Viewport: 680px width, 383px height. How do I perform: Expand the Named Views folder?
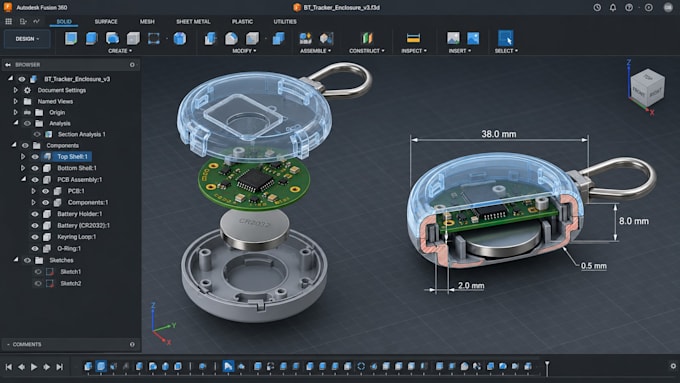(x=16, y=101)
